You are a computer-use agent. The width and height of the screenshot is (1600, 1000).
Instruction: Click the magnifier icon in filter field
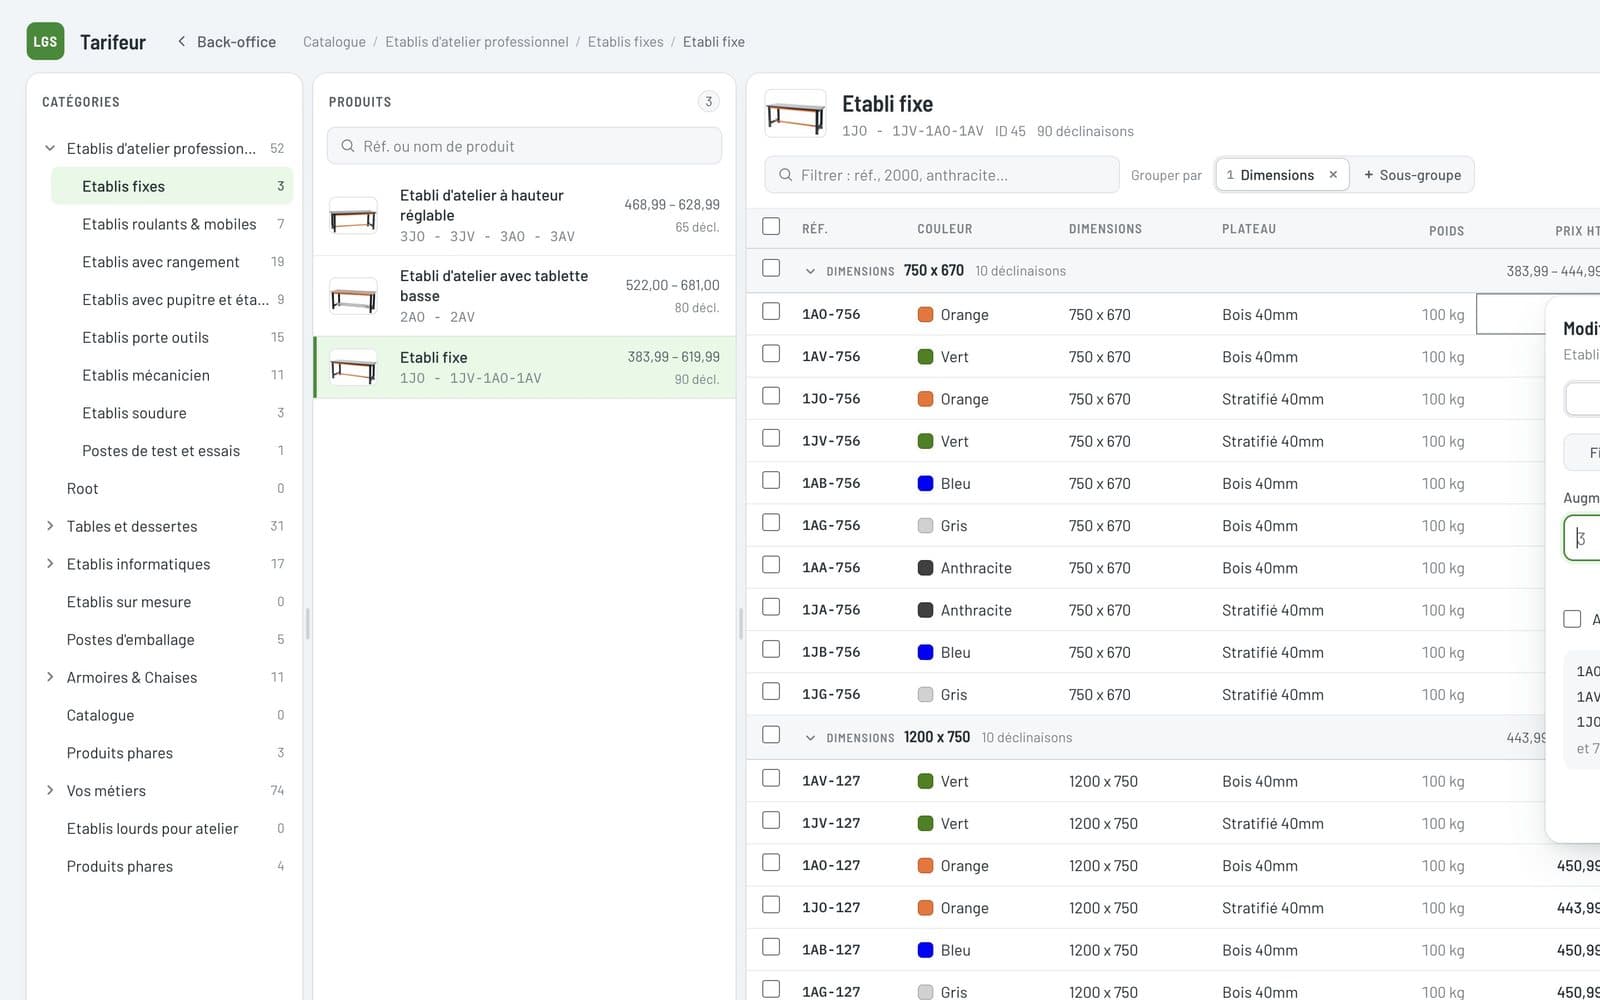tap(786, 175)
